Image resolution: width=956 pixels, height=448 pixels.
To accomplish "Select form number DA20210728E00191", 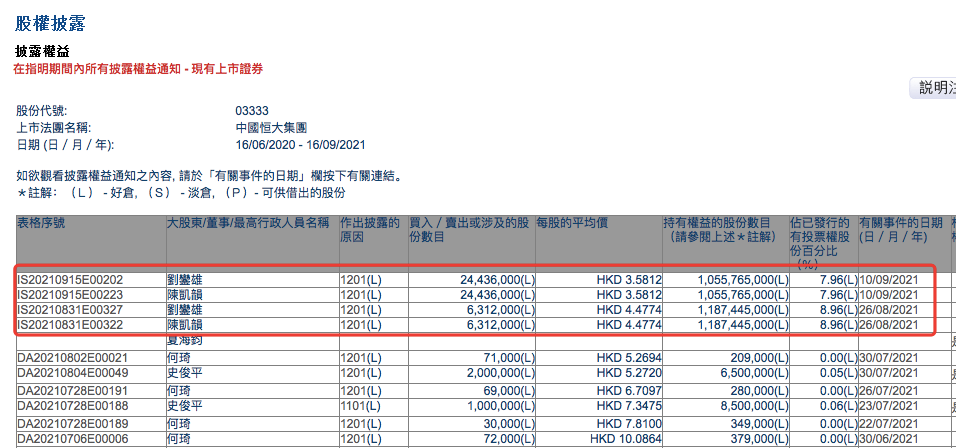I will coord(73,390).
